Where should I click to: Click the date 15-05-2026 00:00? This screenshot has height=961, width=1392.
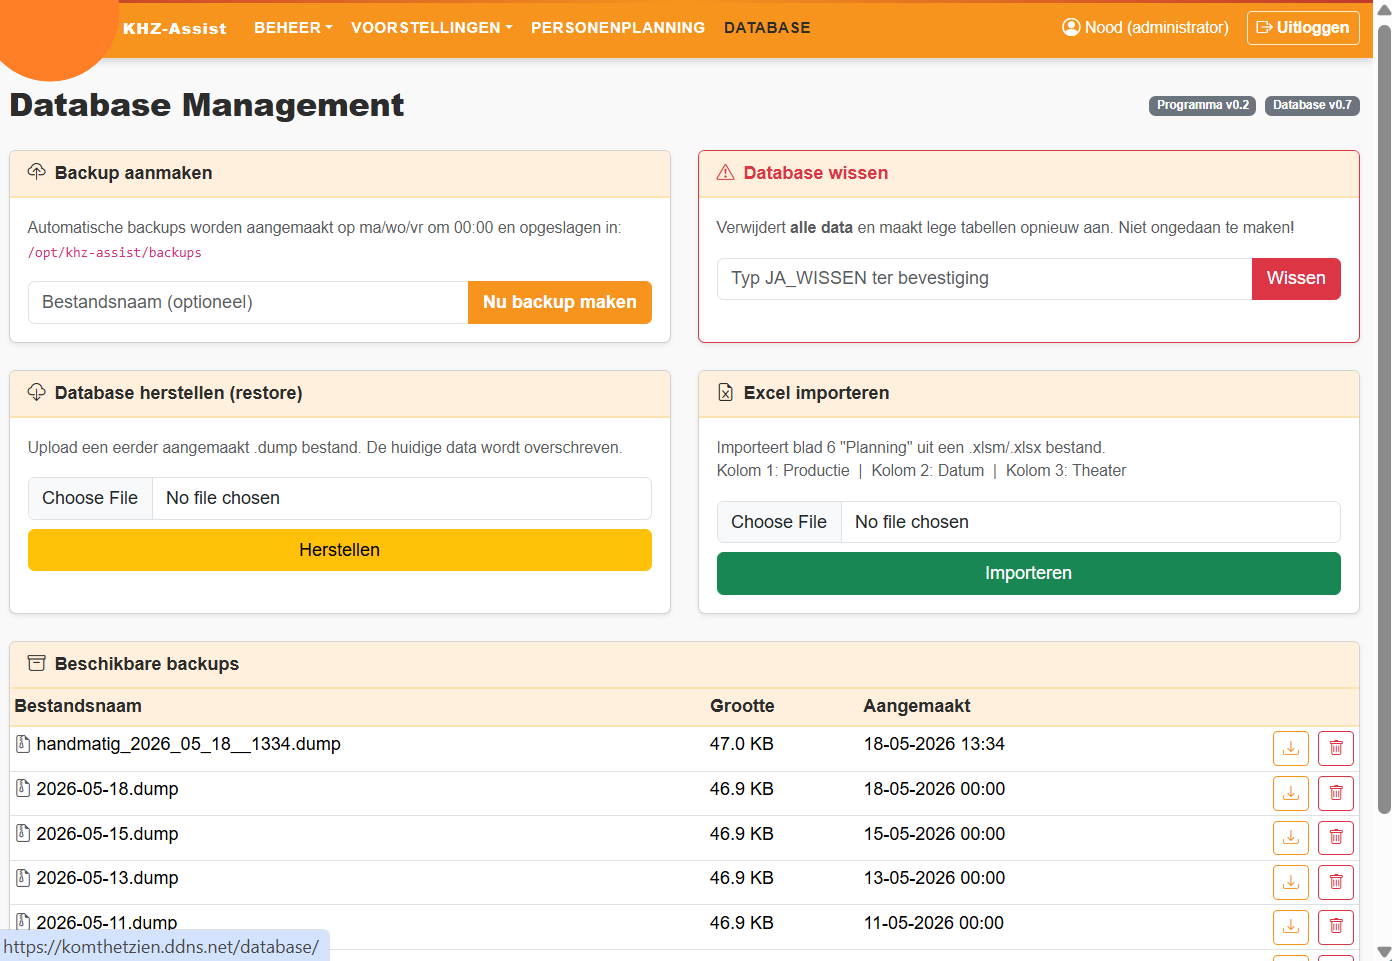[934, 834]
